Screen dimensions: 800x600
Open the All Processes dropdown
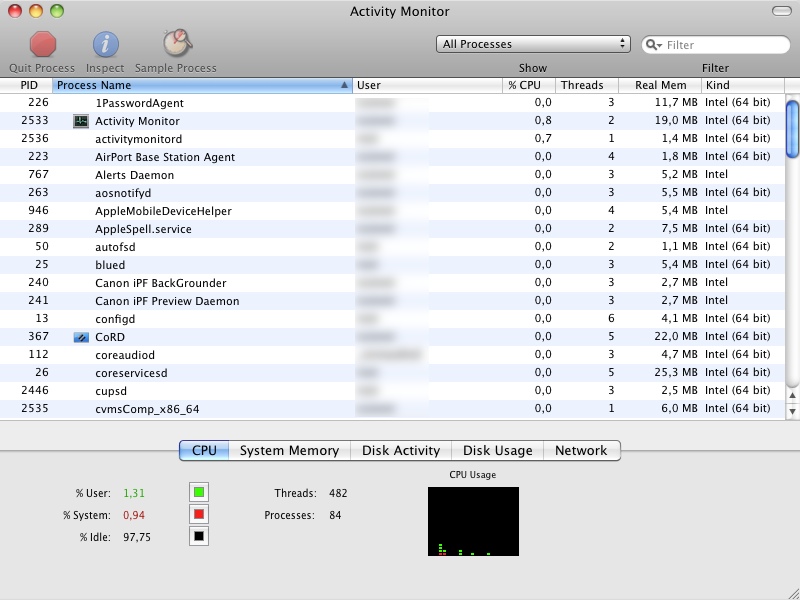(533, 44)
